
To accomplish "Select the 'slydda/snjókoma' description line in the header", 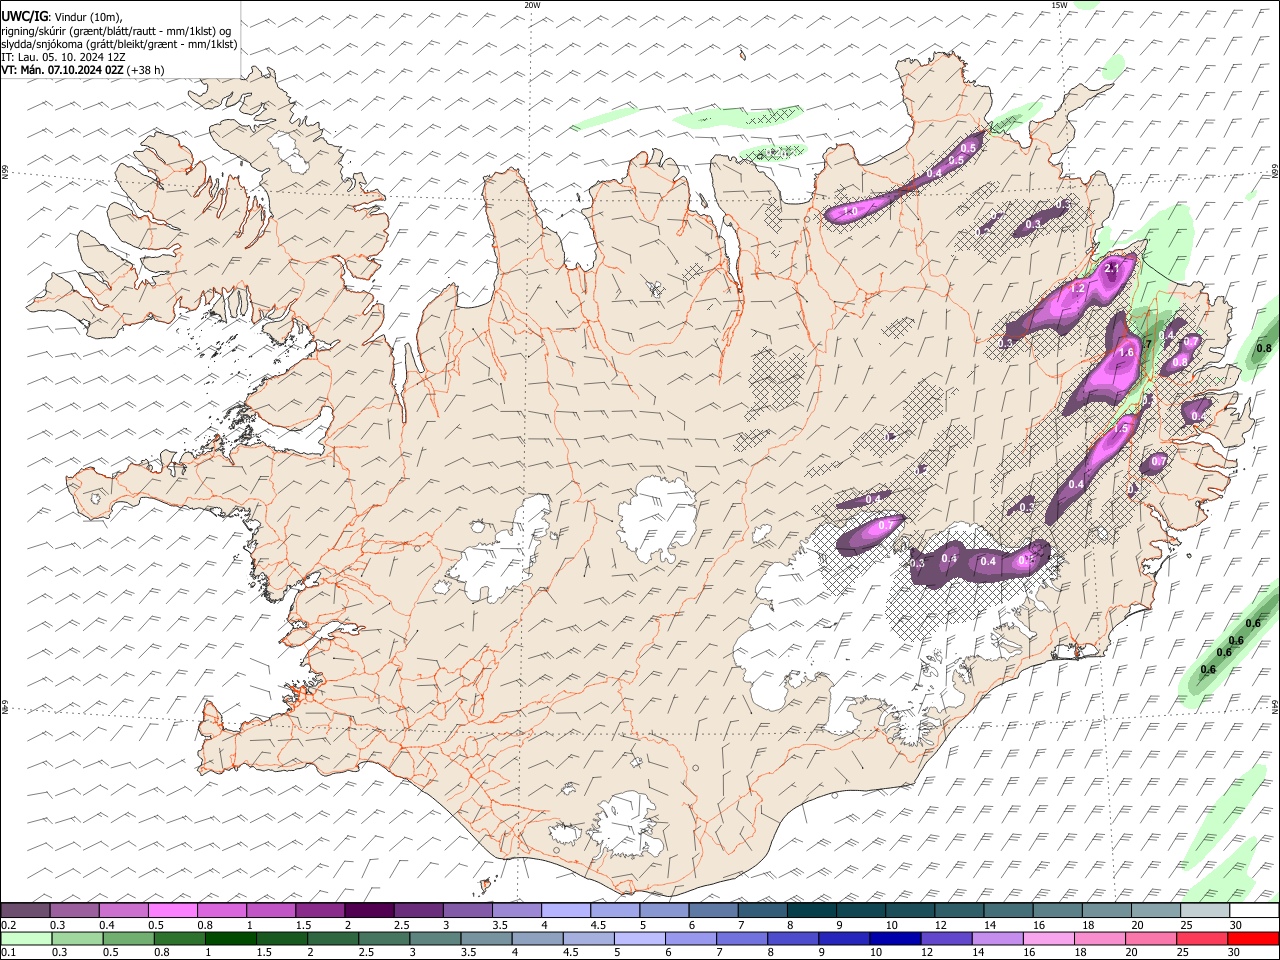I will [x=119, y=44].
